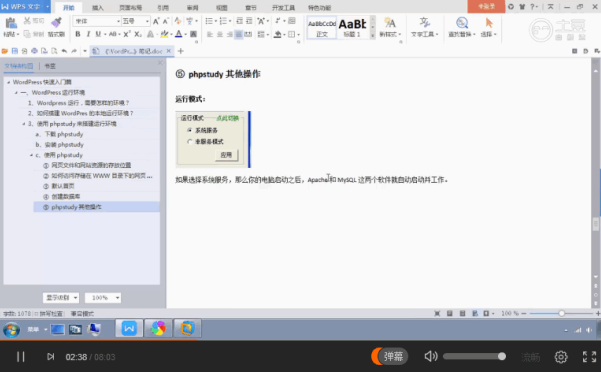Click the 流畅 video quality option
Screen dimensions: 601x372
coord(530,357)
